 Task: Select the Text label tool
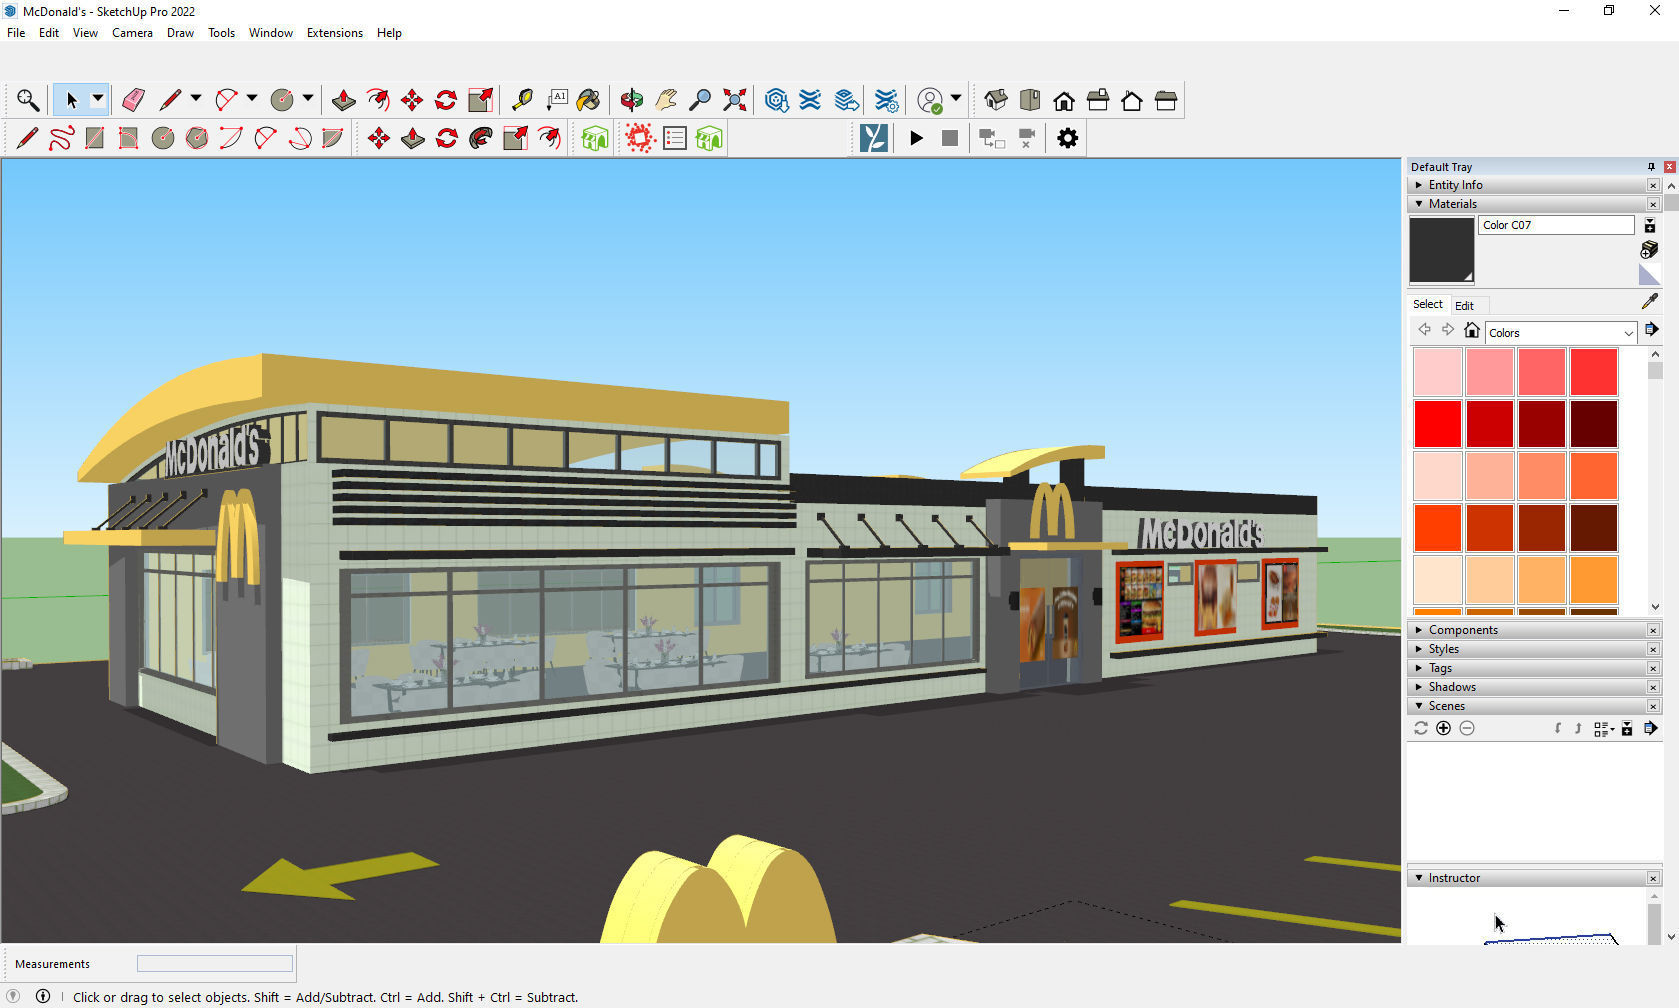(x=557, y=100)
